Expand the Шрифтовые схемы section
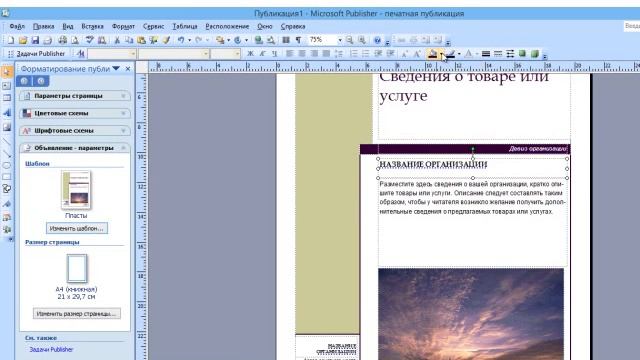The image size is (640, 360). point(75,131)
